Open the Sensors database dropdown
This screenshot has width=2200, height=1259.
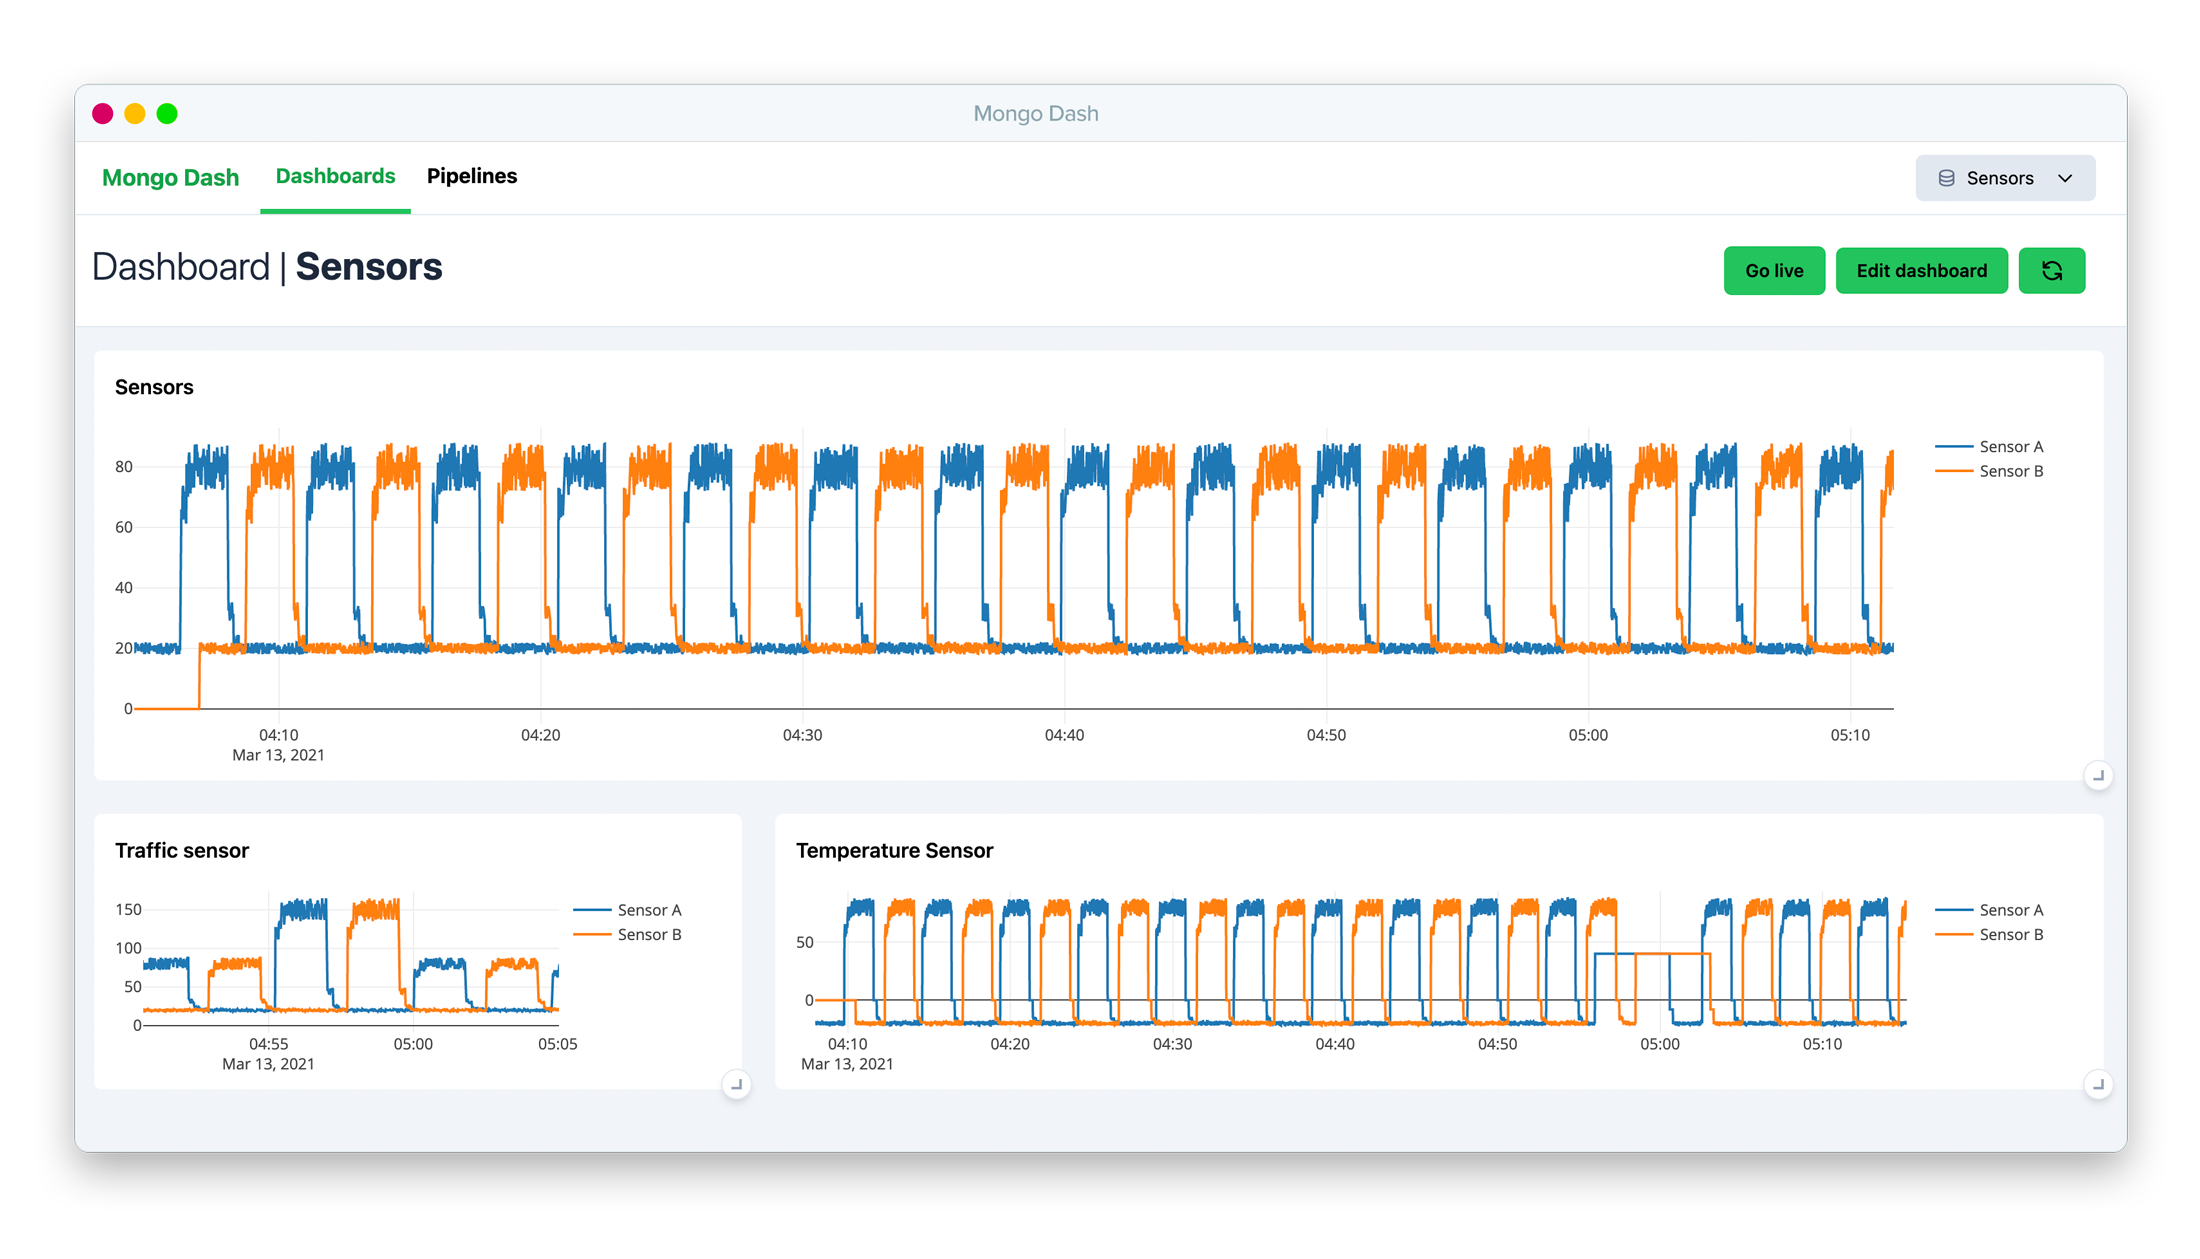(x=2000, y=178)
